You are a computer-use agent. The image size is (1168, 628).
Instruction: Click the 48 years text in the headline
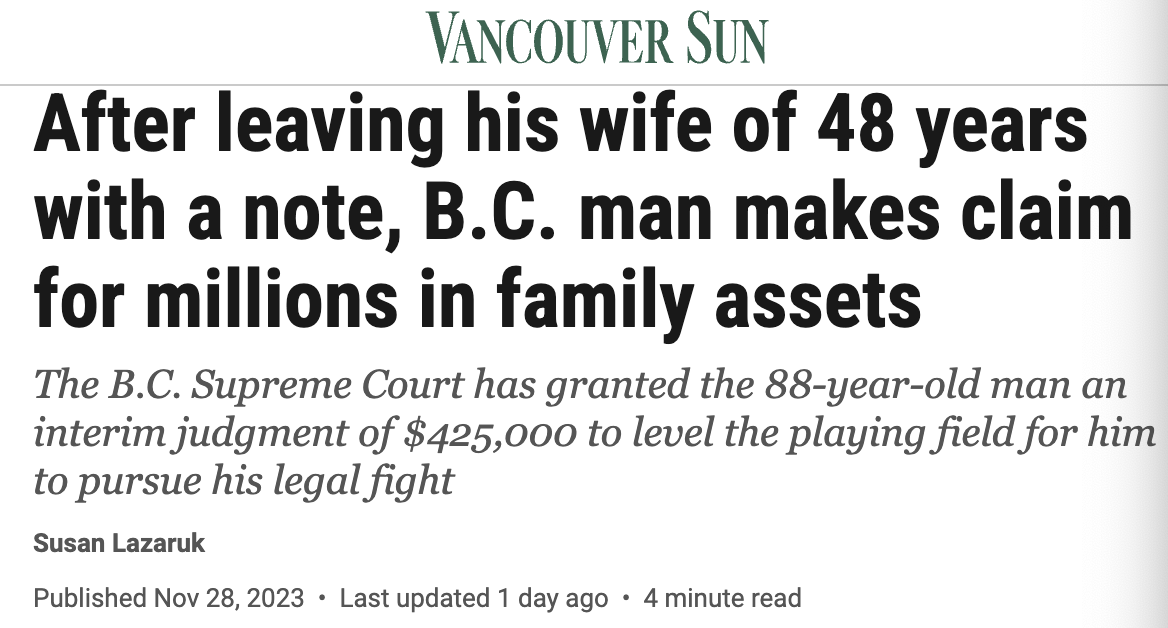tap(952, 125)
